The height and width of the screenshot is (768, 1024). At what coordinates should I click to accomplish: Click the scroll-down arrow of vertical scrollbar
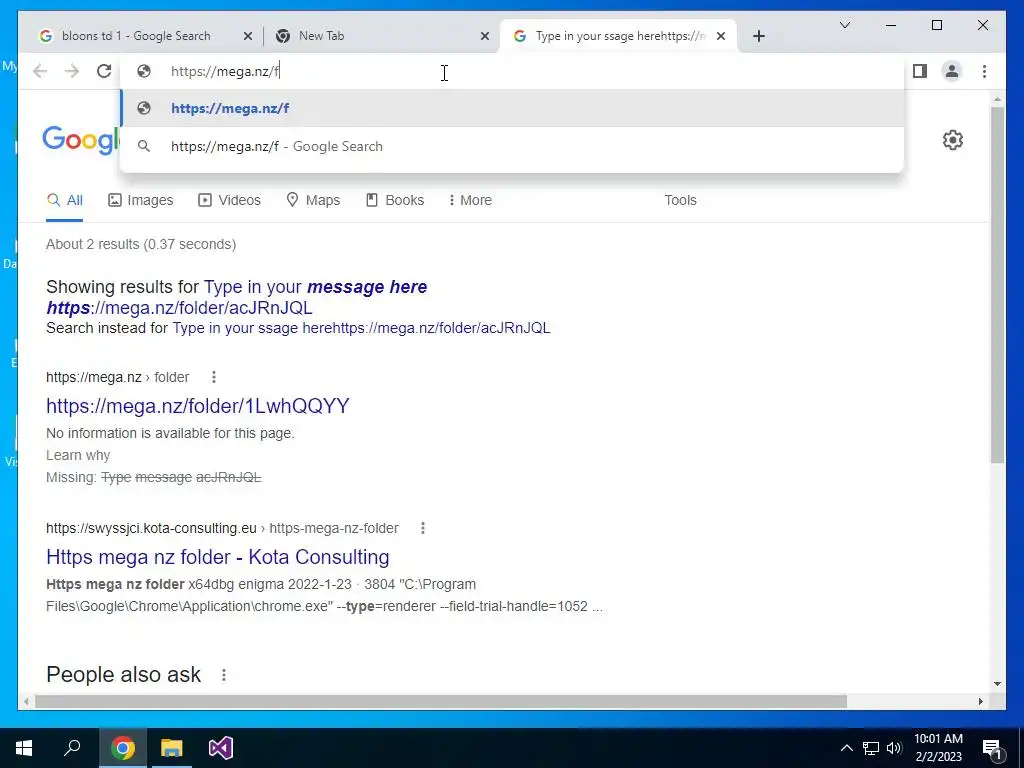(x=997, y=684)
